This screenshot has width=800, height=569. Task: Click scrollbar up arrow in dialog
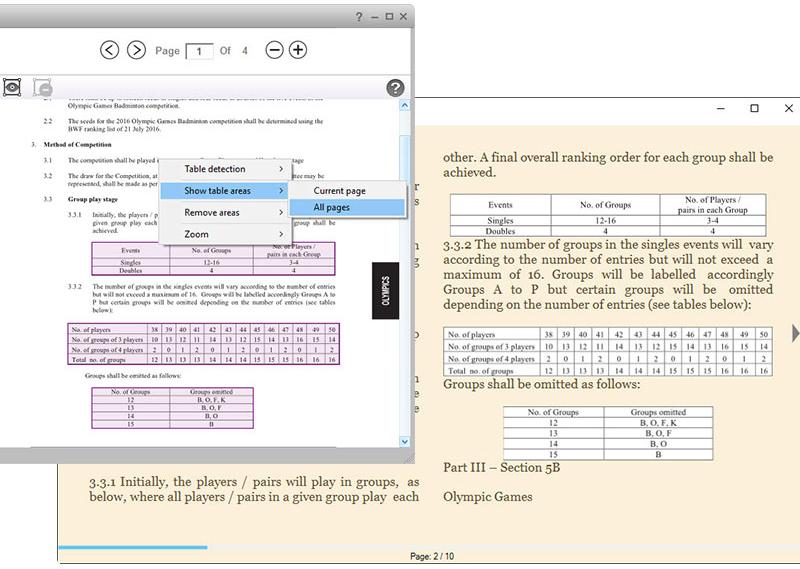[405, 105]
